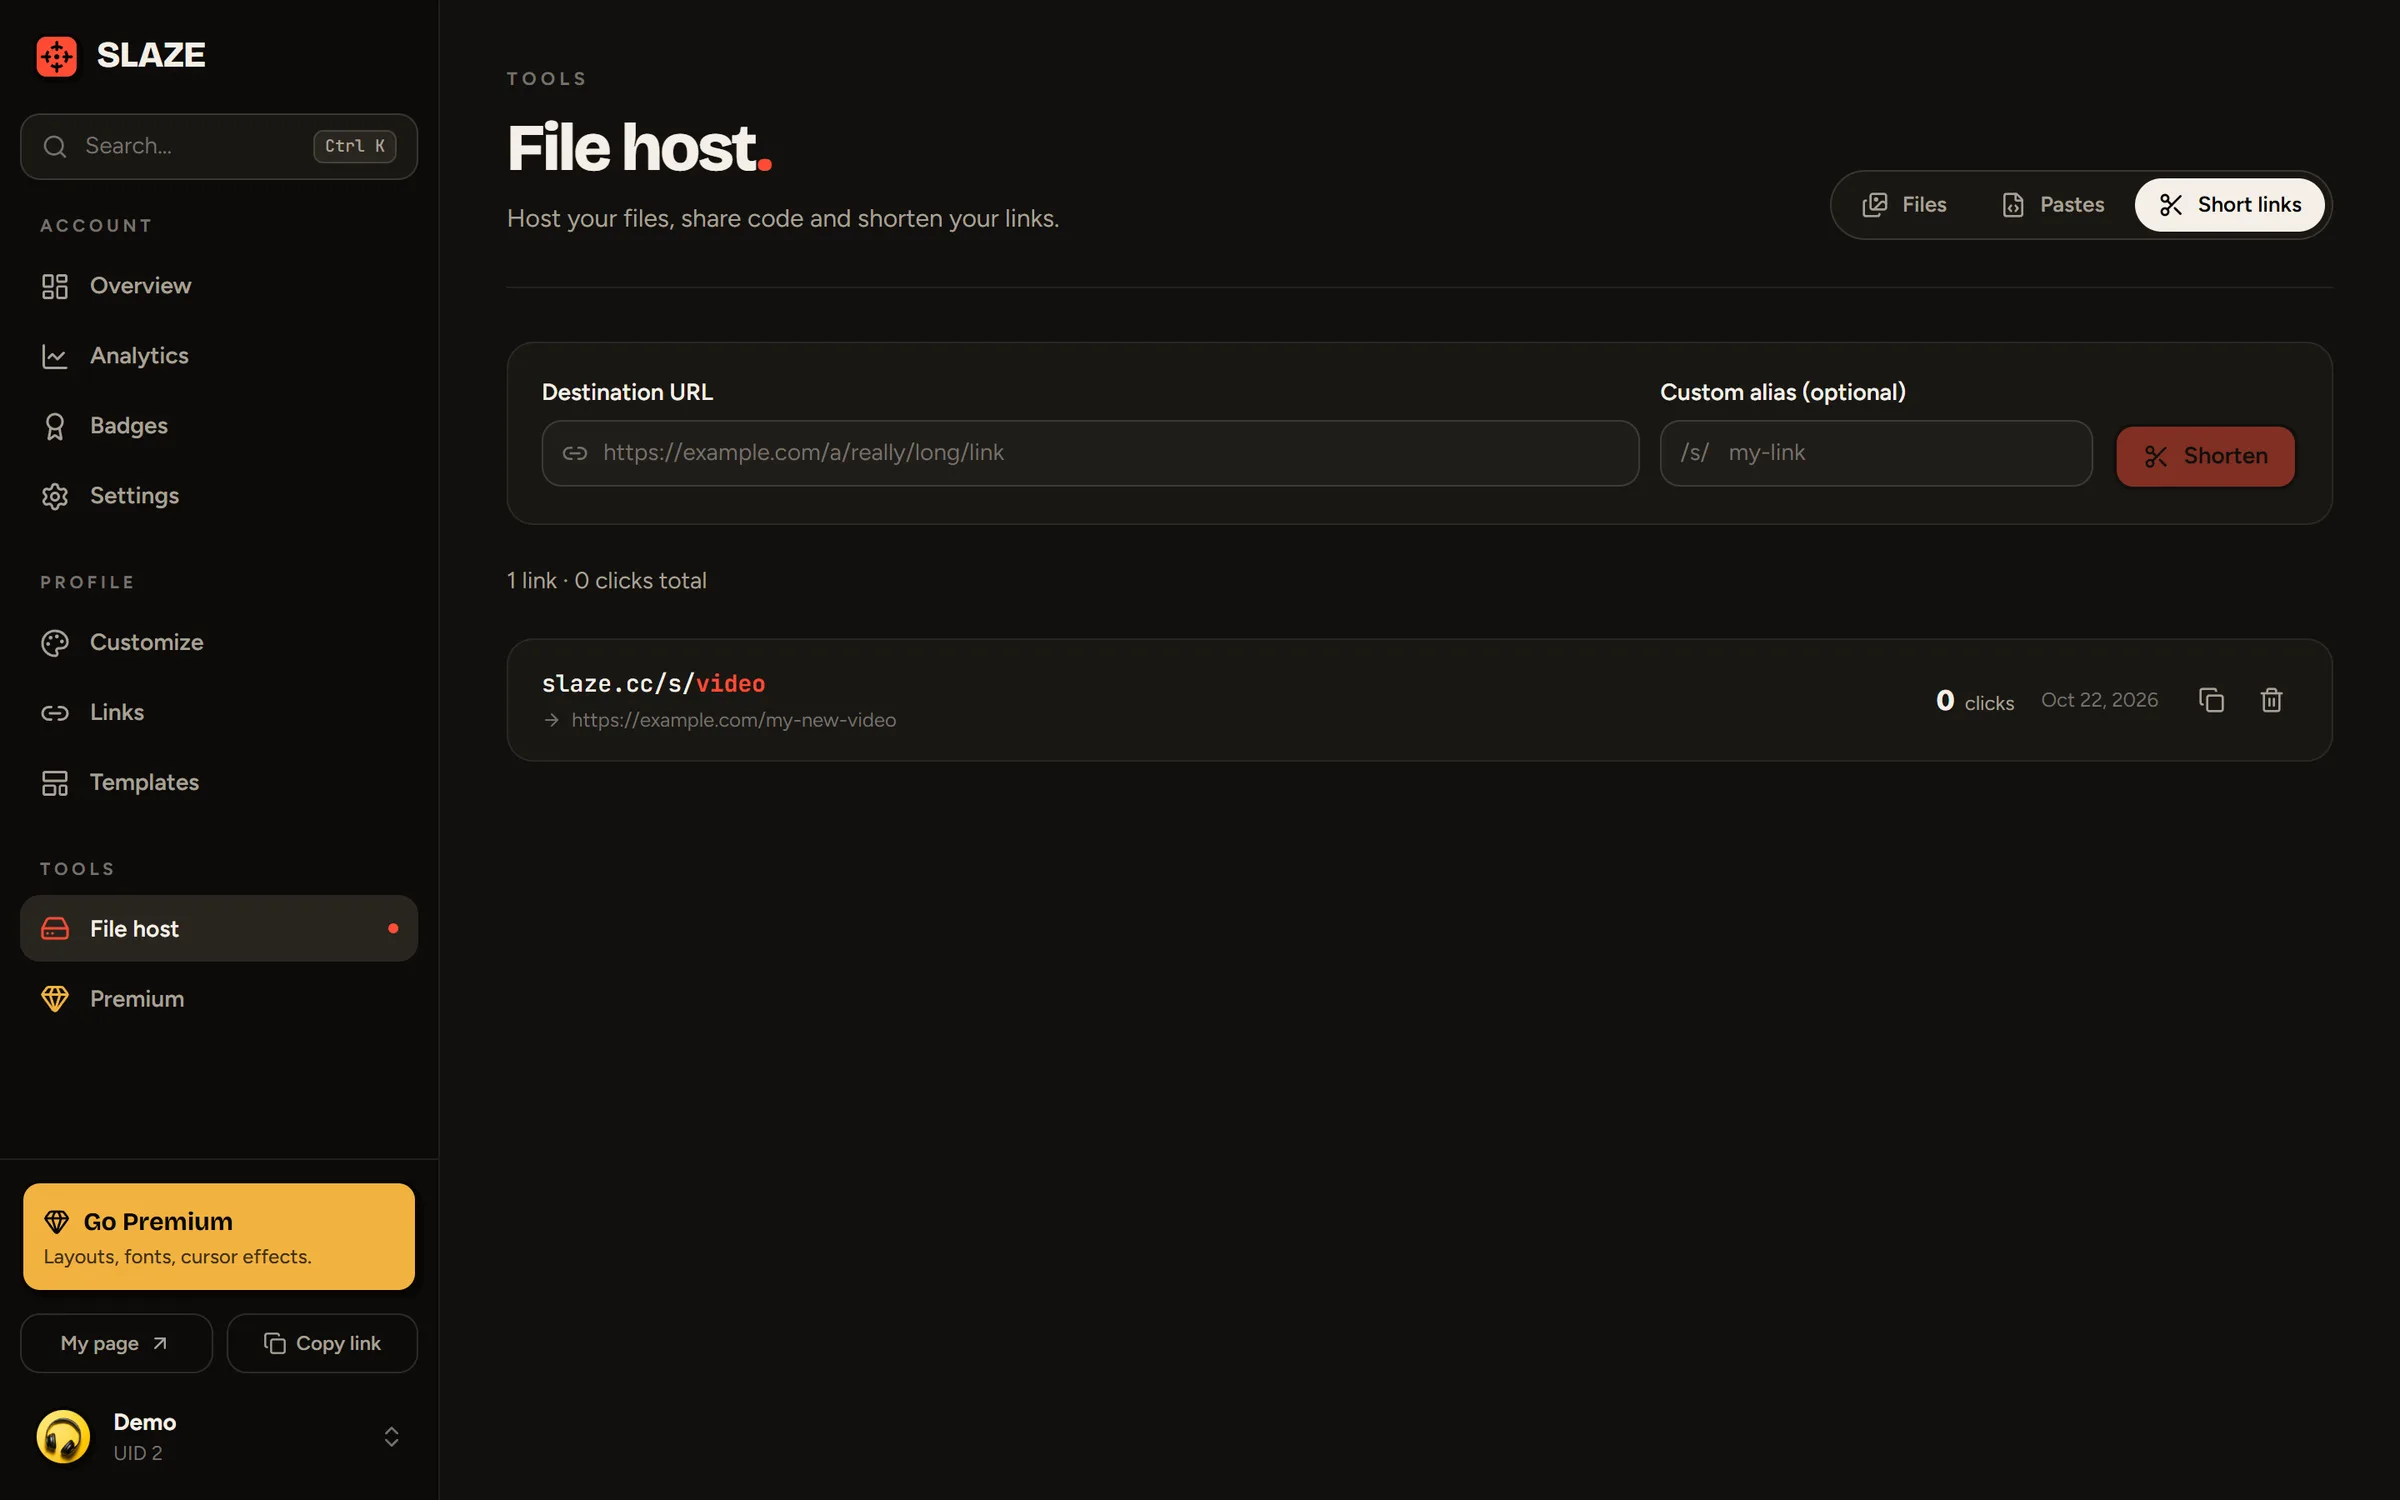
Task: Click the Ctrl K shortcut badge
Action: click(x=355, y=146)
